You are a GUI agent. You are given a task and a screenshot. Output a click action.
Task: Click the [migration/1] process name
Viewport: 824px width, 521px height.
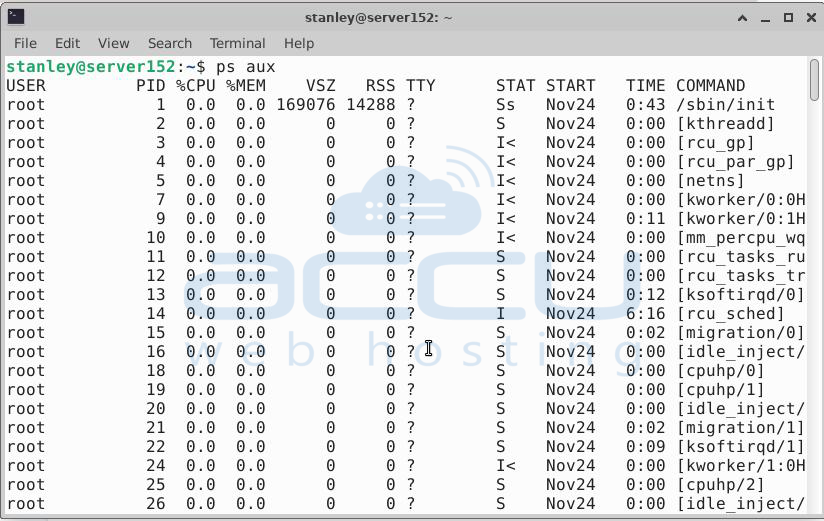click(740, 428)
